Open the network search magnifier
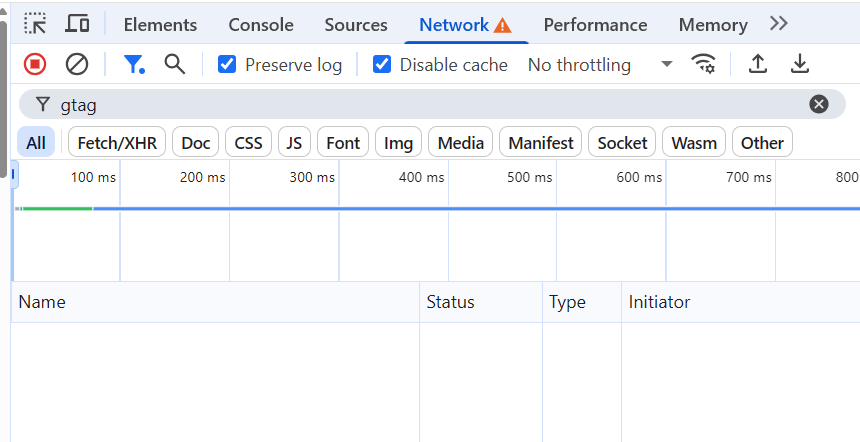 point(175,65)
